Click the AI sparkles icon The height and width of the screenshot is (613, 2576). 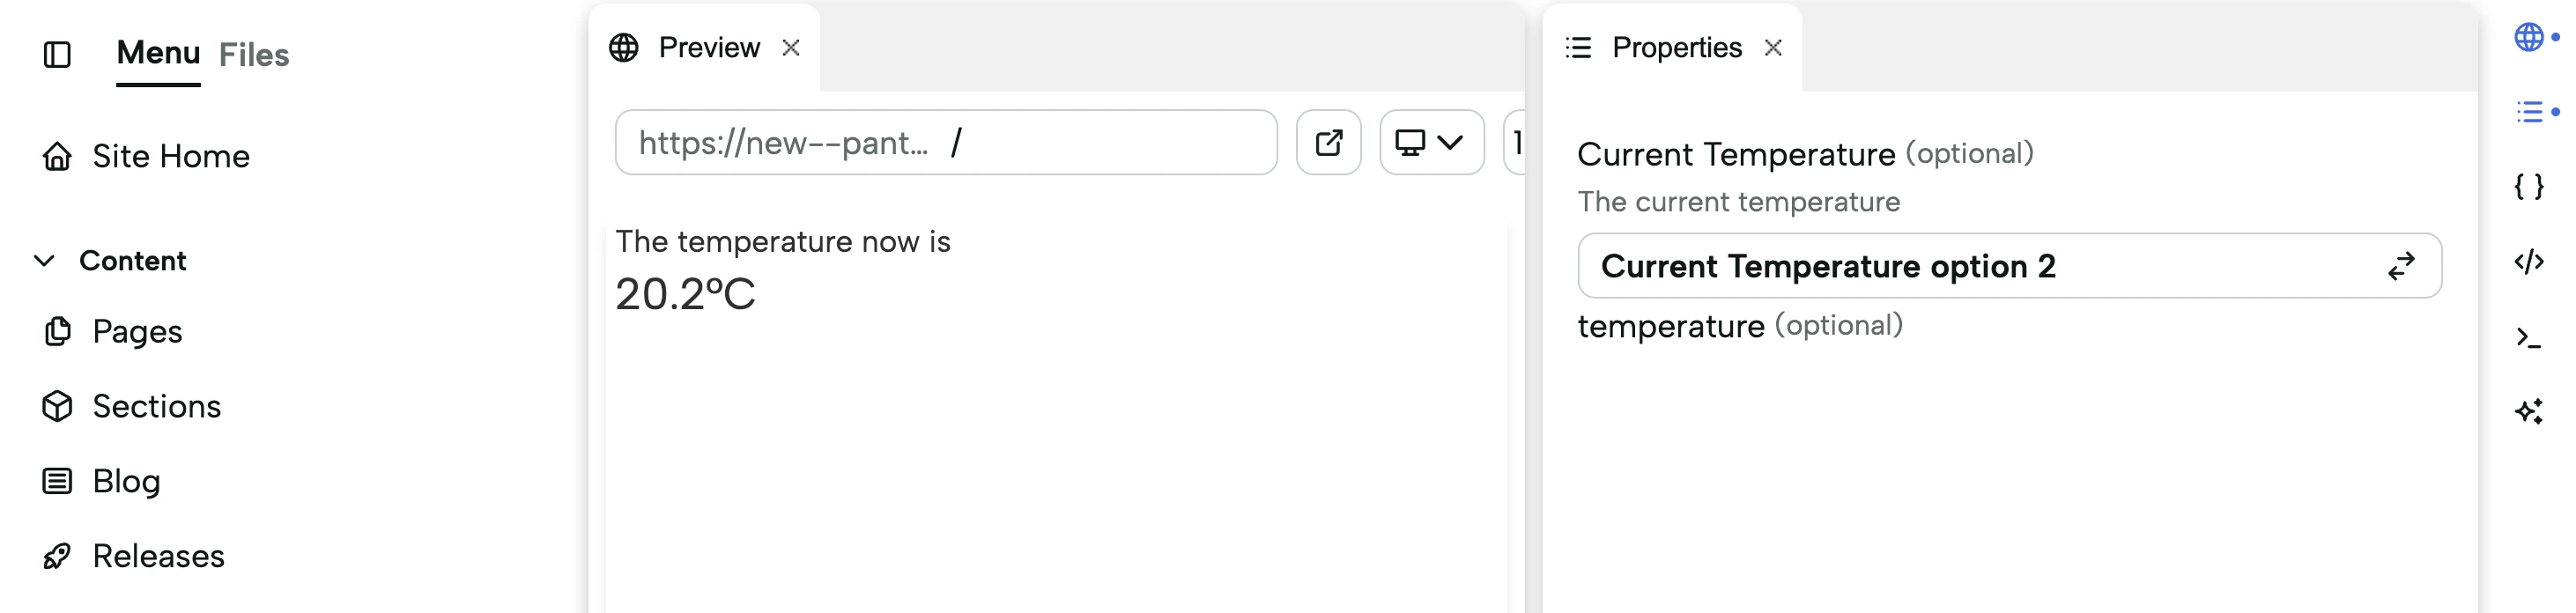point(2532,411)
